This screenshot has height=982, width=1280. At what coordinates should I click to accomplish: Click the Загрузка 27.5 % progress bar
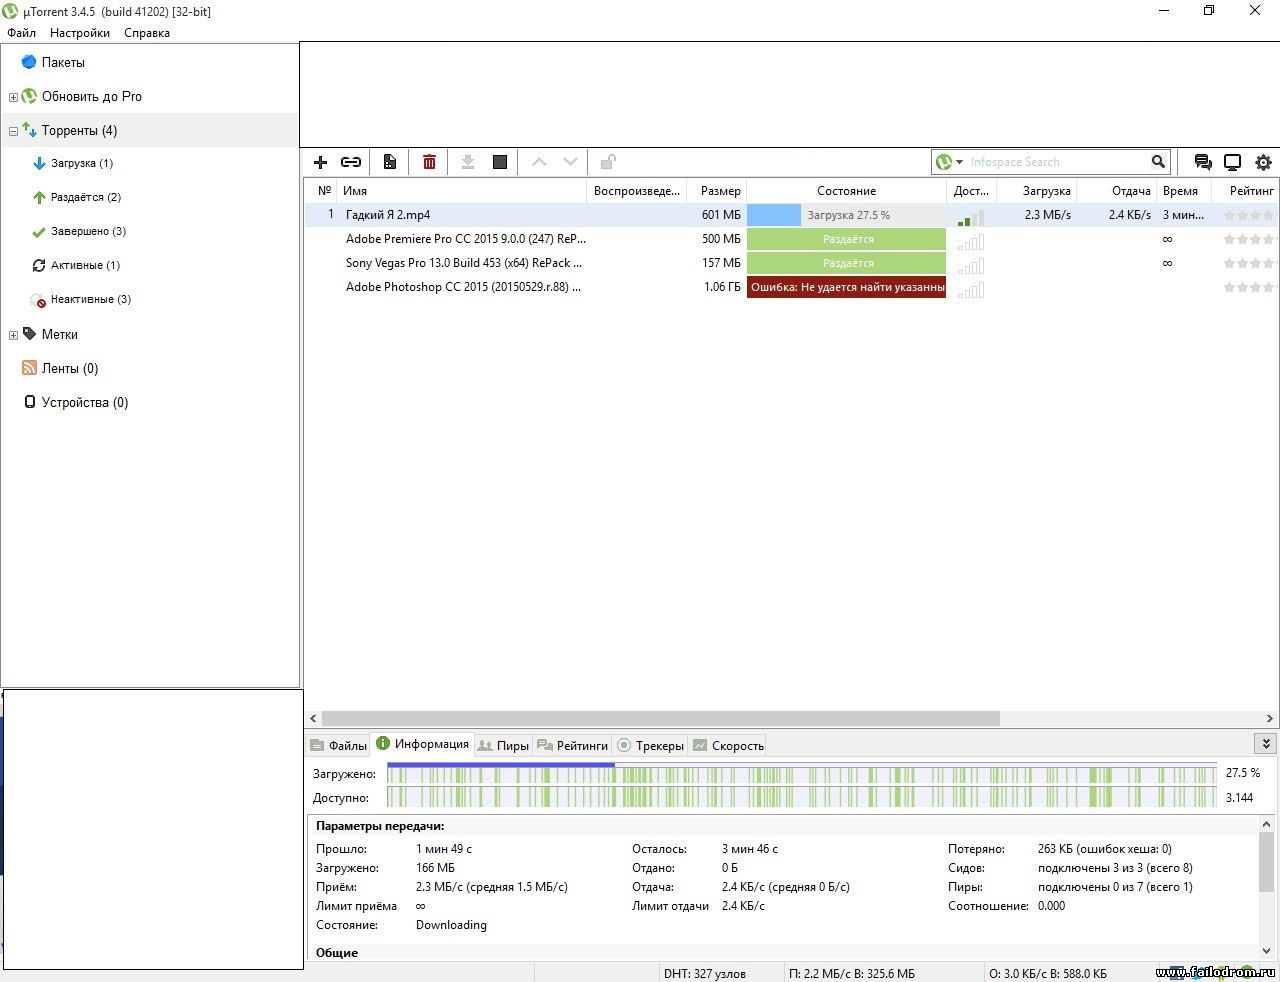[846, 215]
